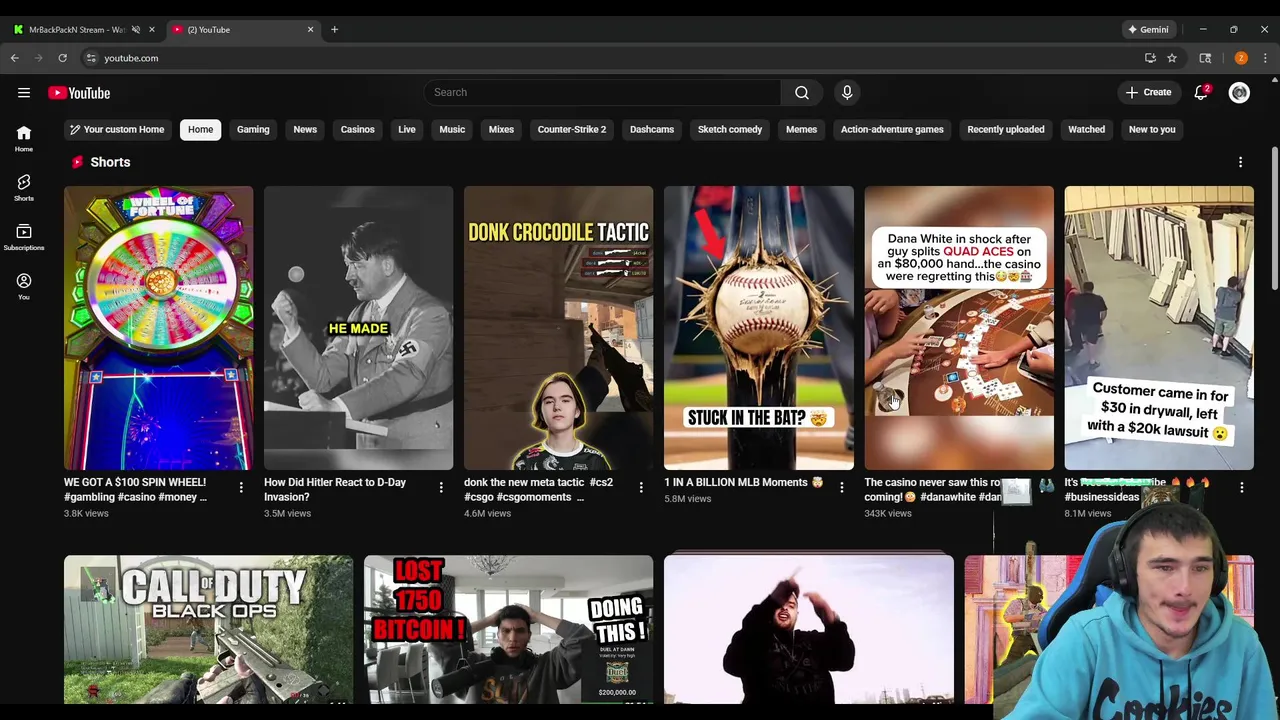The width and height of the screenshot is (1280, 720).
Task: Click title 'WE GOT A $100 SPIN WHEEL!'
Action: 135,482
